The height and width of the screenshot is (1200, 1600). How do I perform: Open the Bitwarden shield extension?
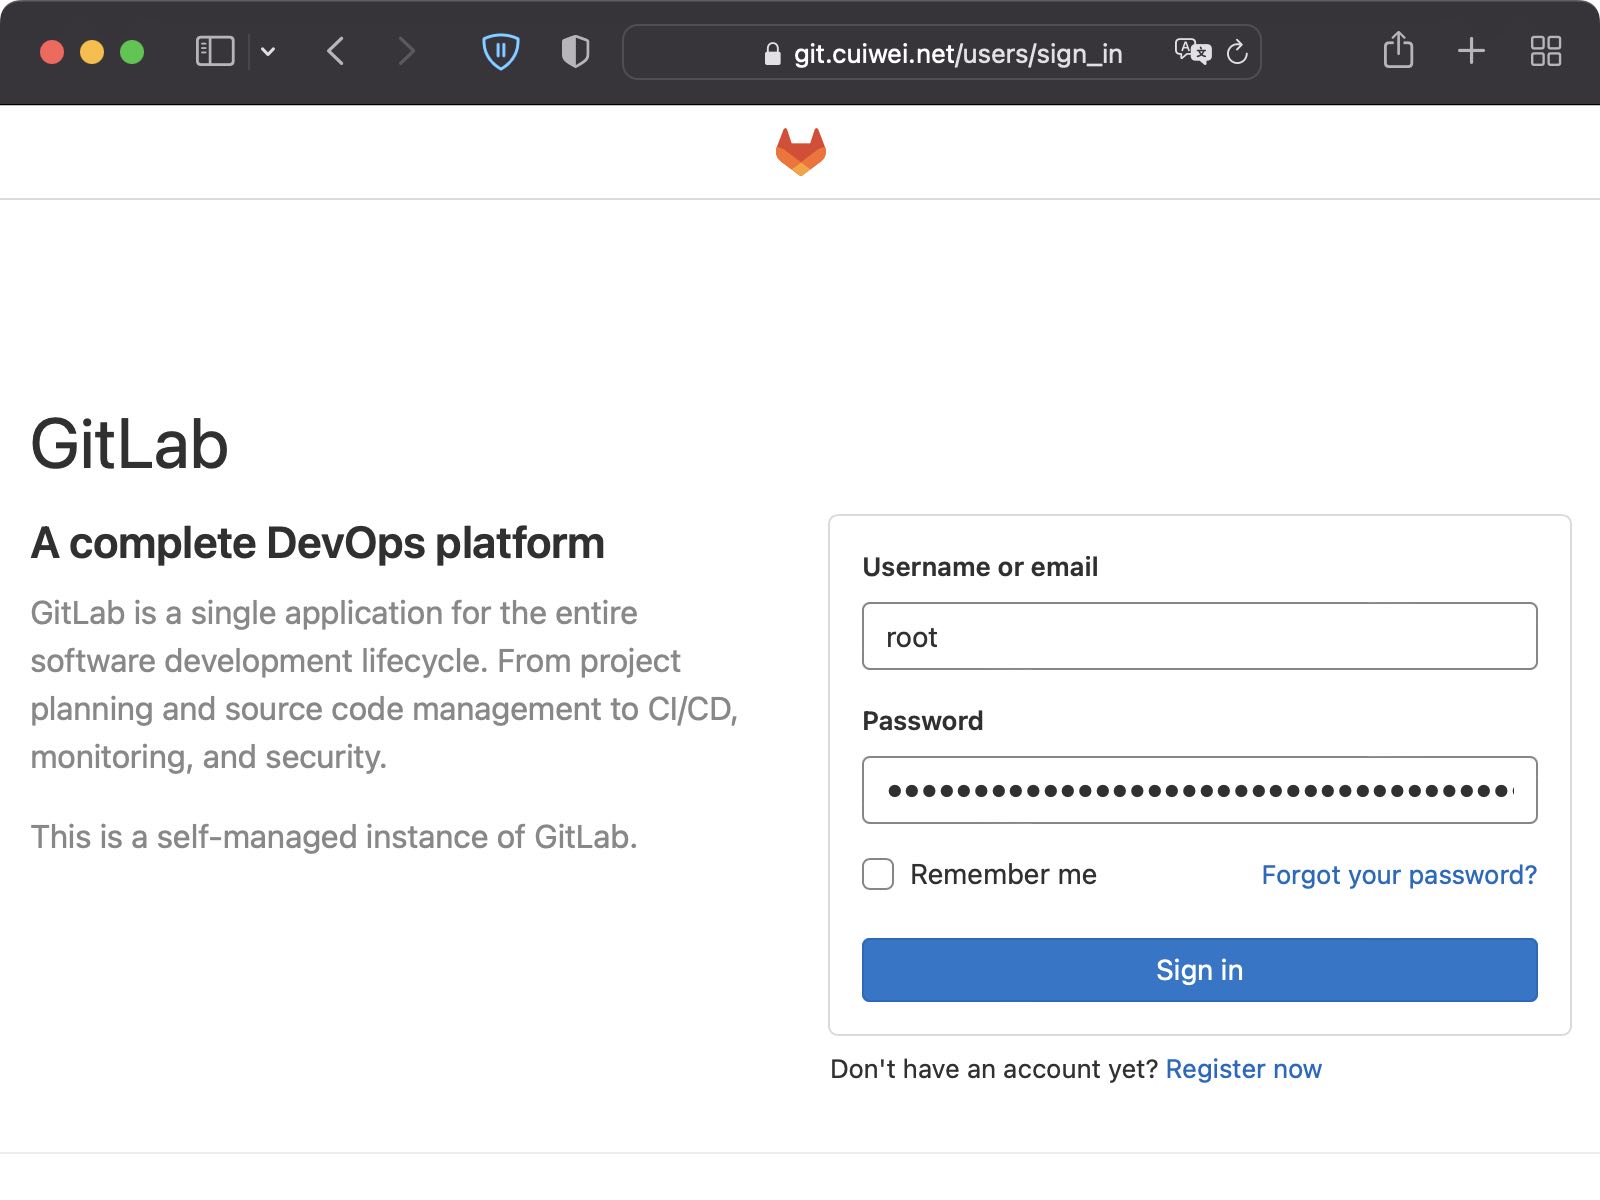(x=500, y=51)
